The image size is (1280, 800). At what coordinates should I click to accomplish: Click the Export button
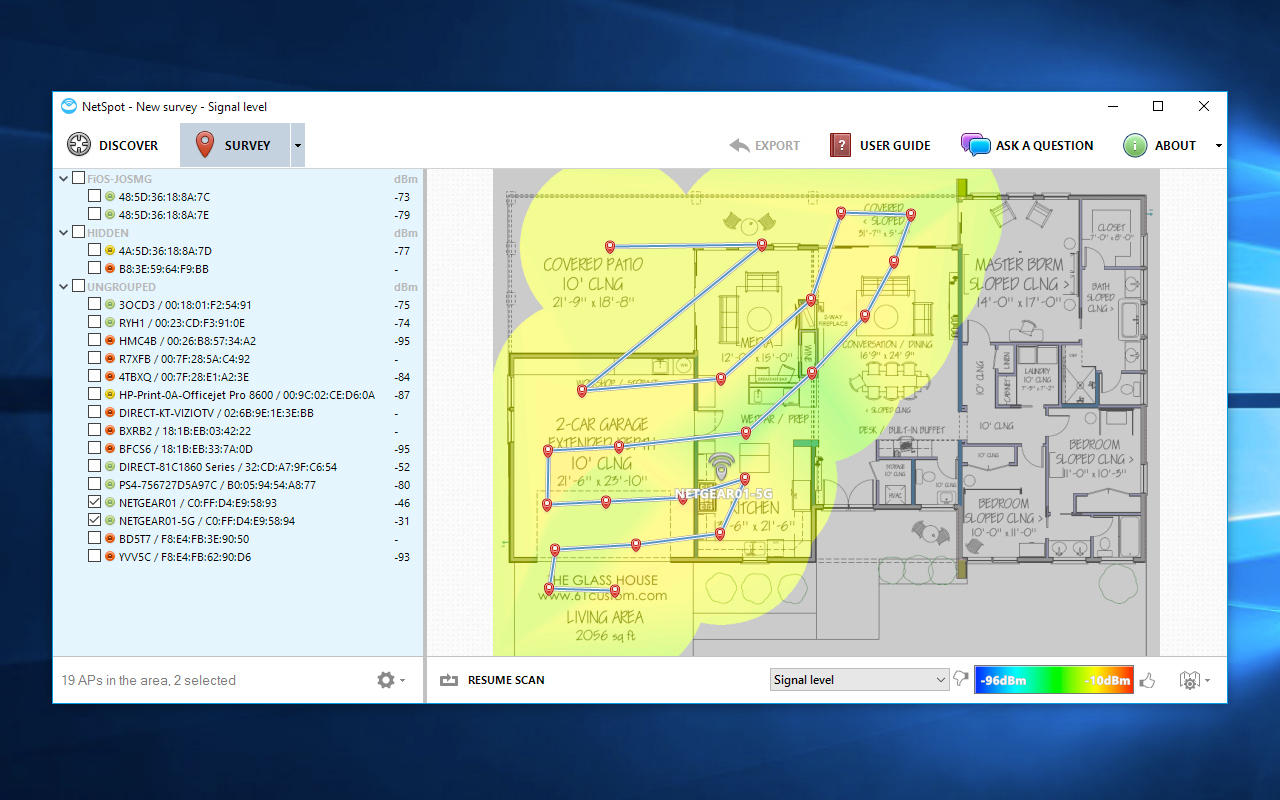coord(765,145)
